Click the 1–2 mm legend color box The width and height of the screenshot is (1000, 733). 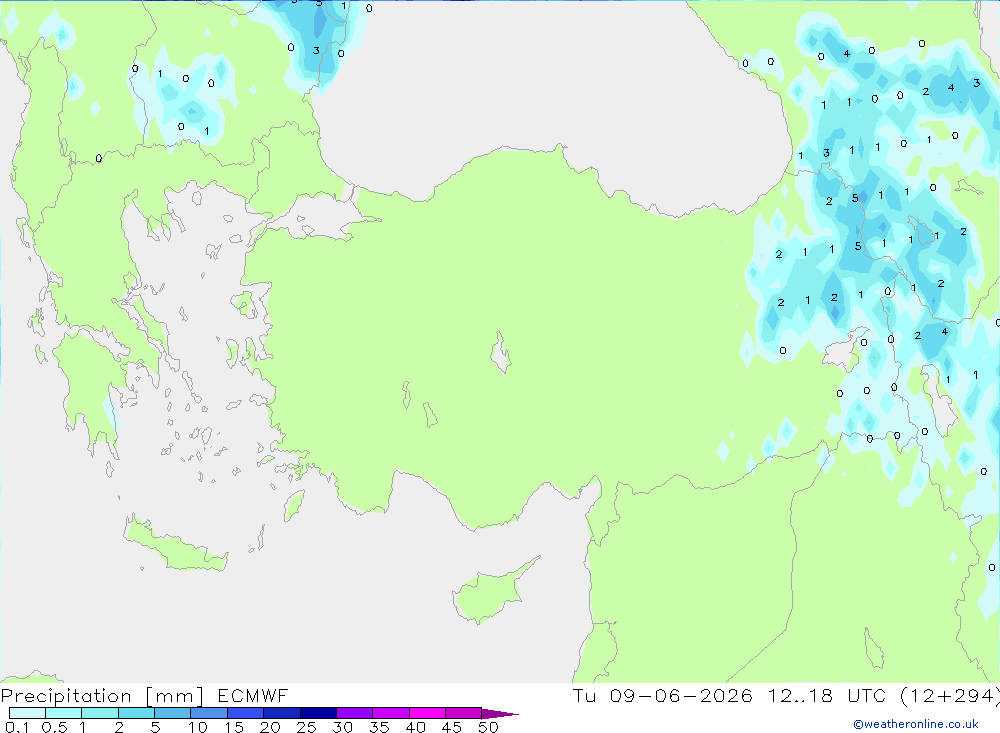[x=99, y=713]
